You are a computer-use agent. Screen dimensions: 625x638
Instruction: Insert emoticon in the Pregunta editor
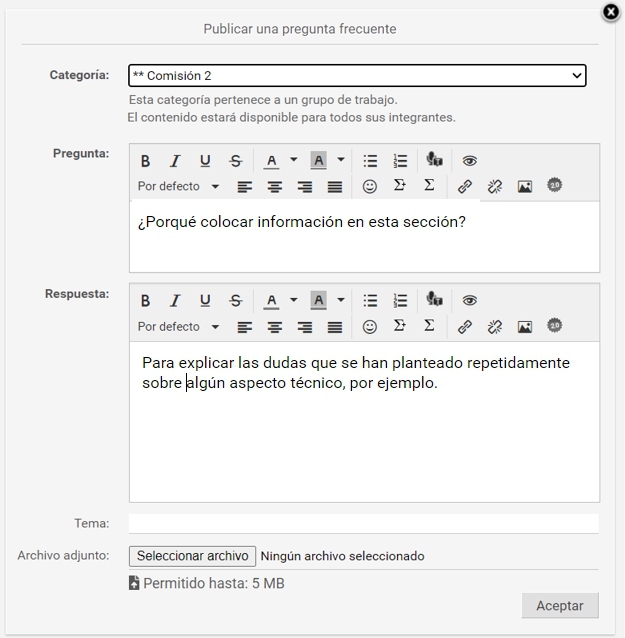click(369, 187)
